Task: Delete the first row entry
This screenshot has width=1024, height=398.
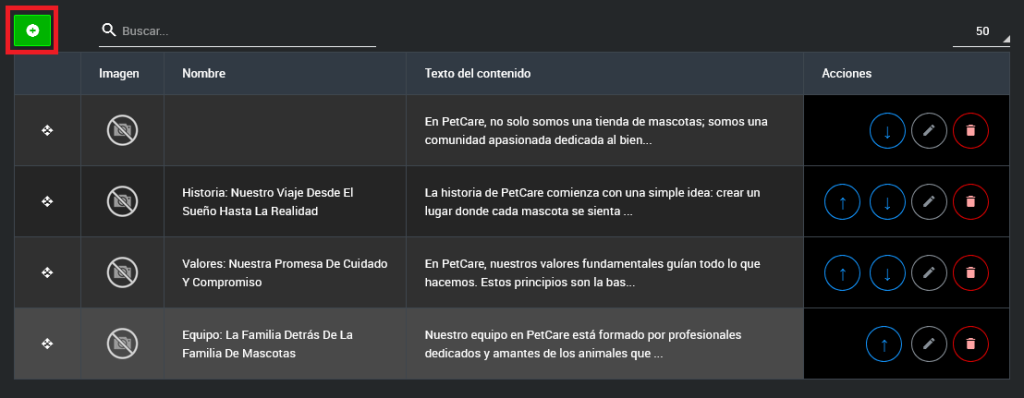Action: [x=970, y=131]
